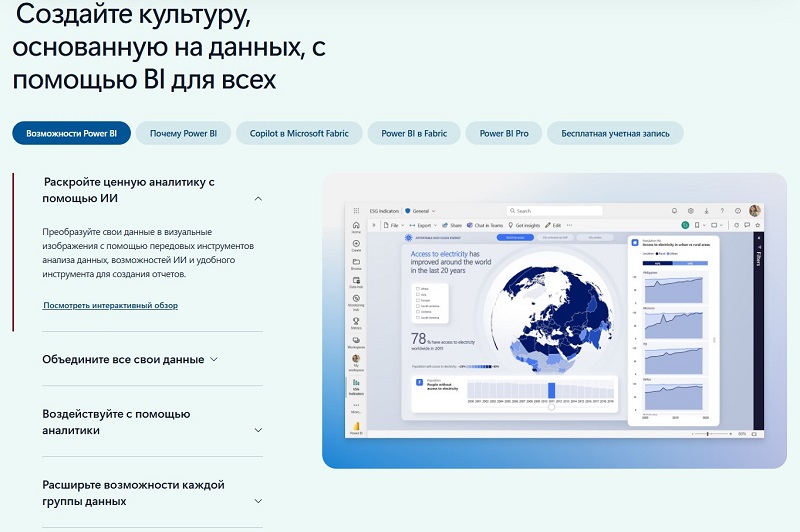Open the help question mark icon

click(722, 211)
